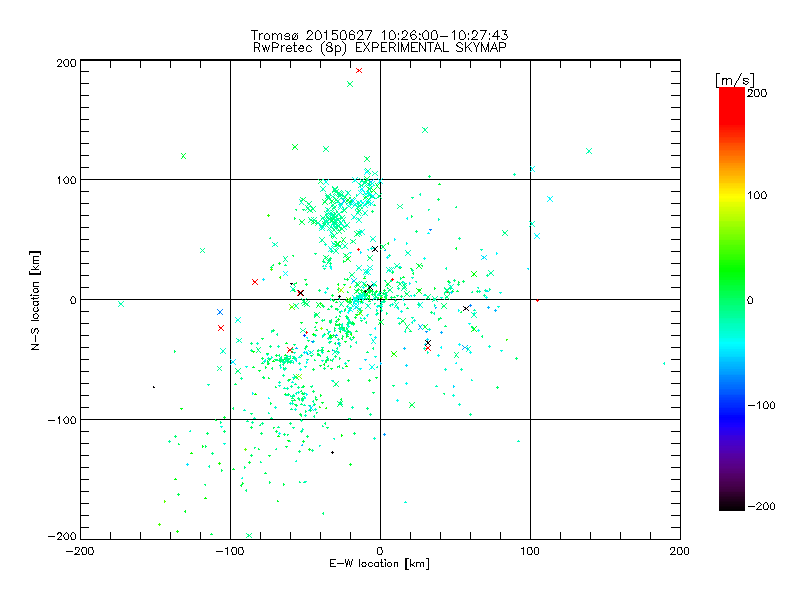Click the blue X marker near (-107, -10)

[x=220, y=312]
